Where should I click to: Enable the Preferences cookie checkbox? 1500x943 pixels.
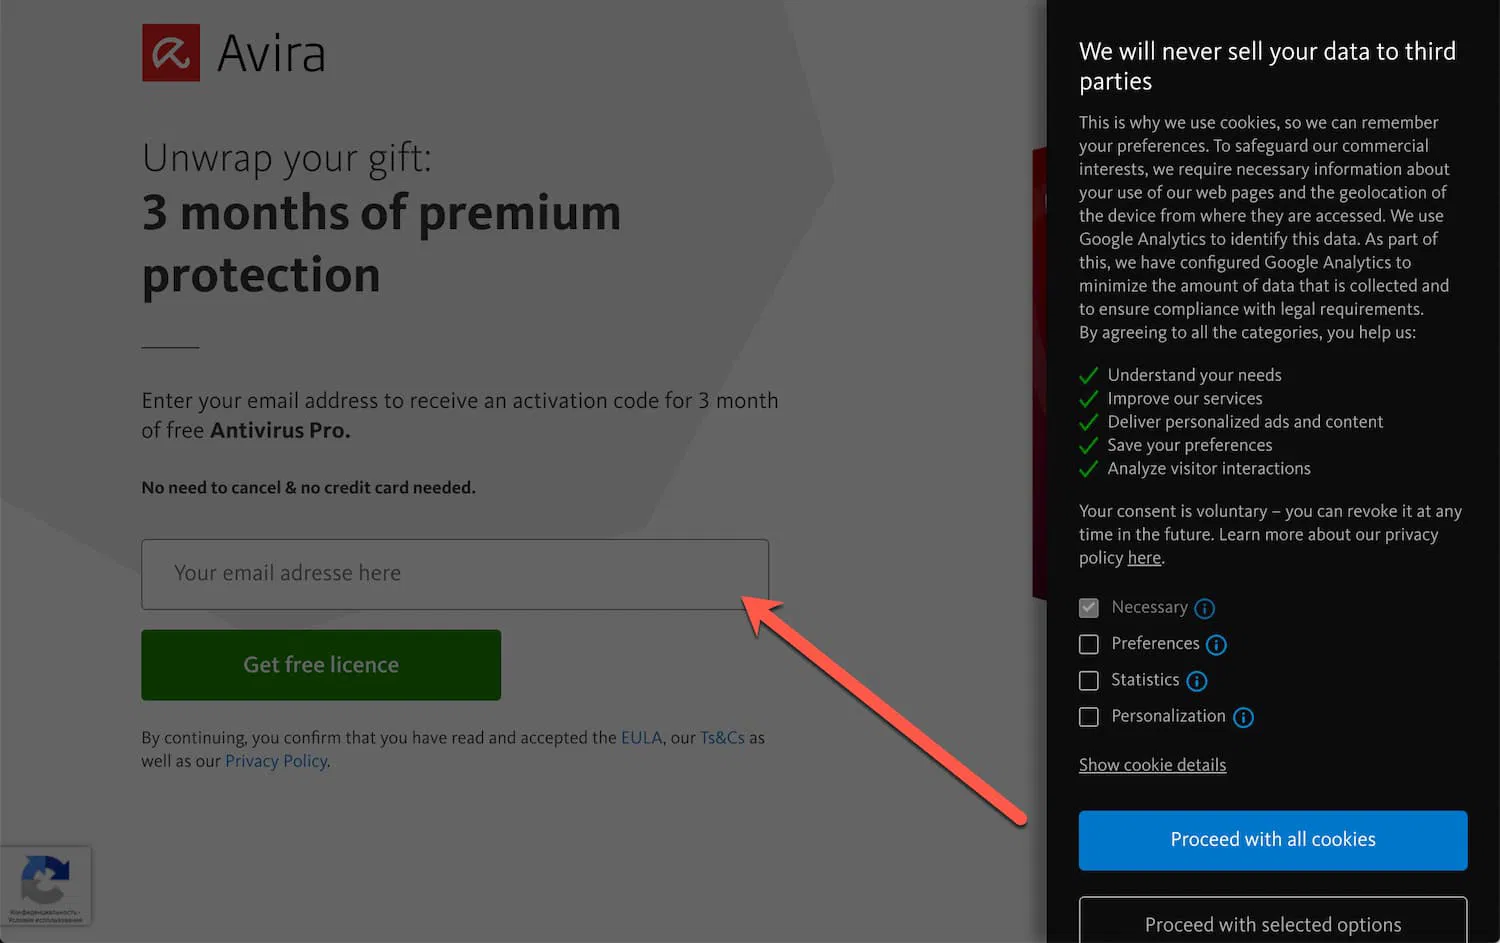1089,644
